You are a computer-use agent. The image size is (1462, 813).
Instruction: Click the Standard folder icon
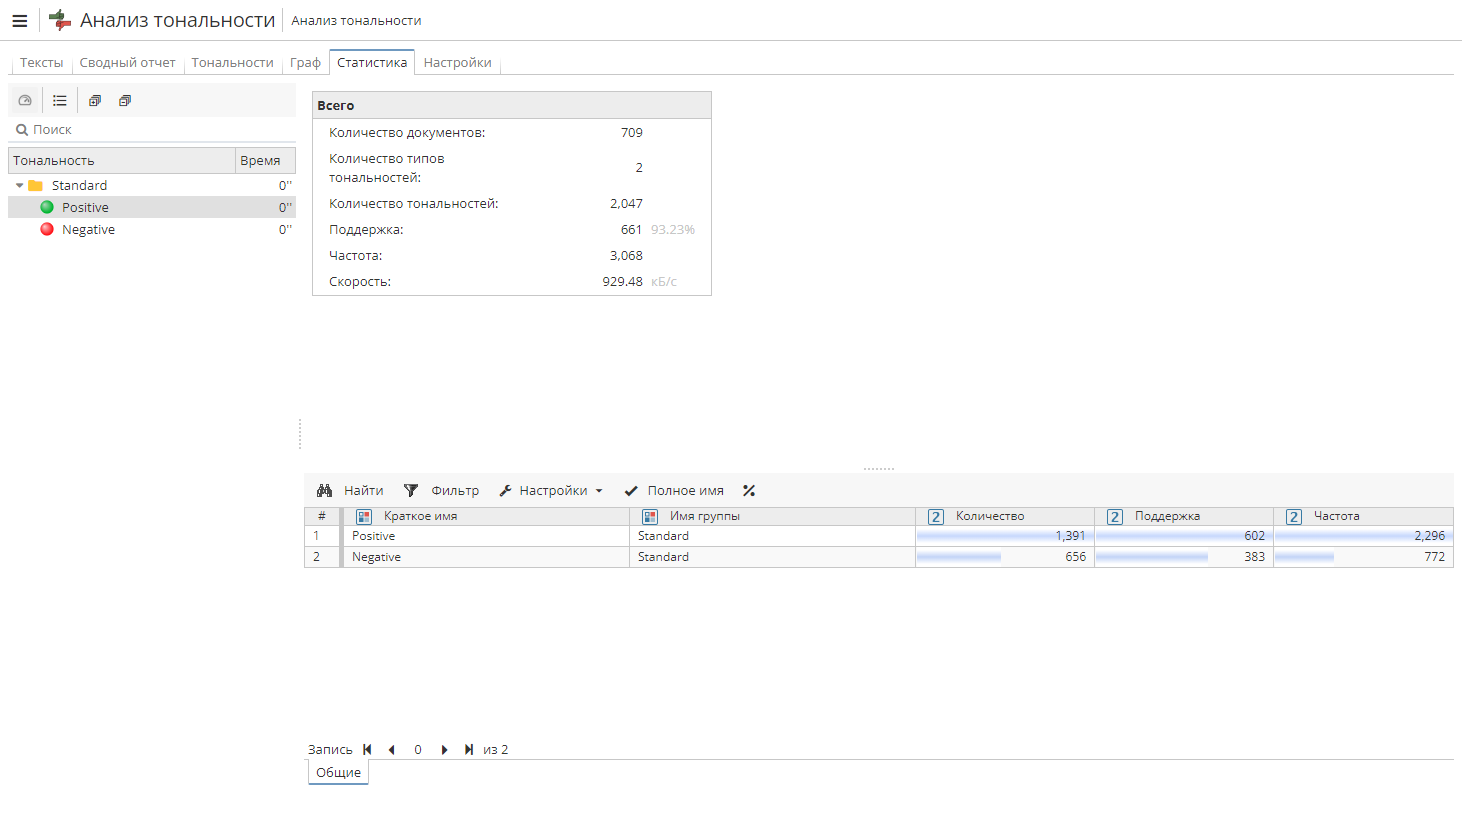pos(35,186)
